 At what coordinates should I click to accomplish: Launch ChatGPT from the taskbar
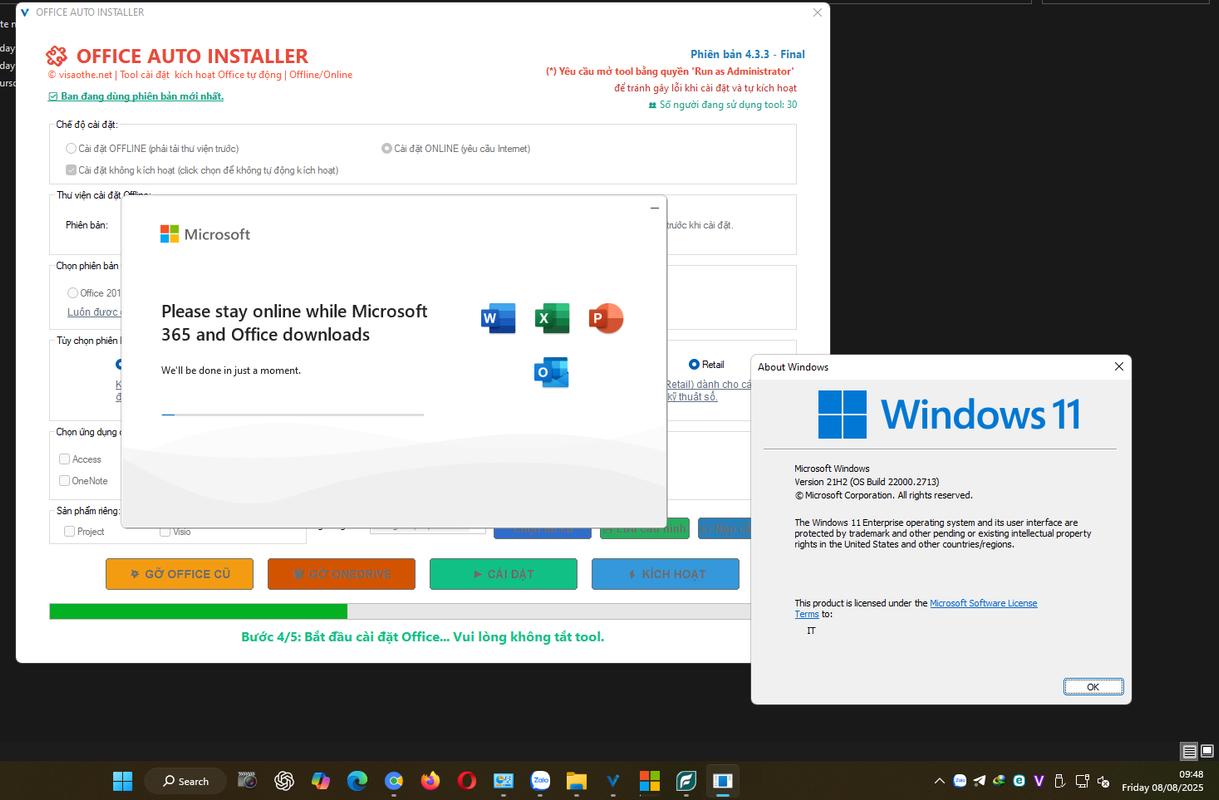[x=284, y=781]
